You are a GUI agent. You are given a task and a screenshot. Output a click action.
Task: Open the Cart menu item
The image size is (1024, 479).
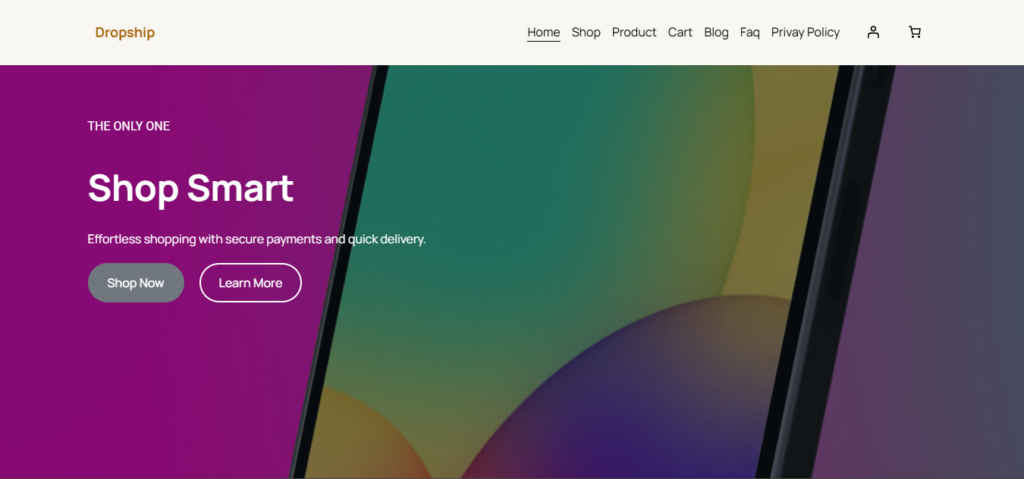680,32
